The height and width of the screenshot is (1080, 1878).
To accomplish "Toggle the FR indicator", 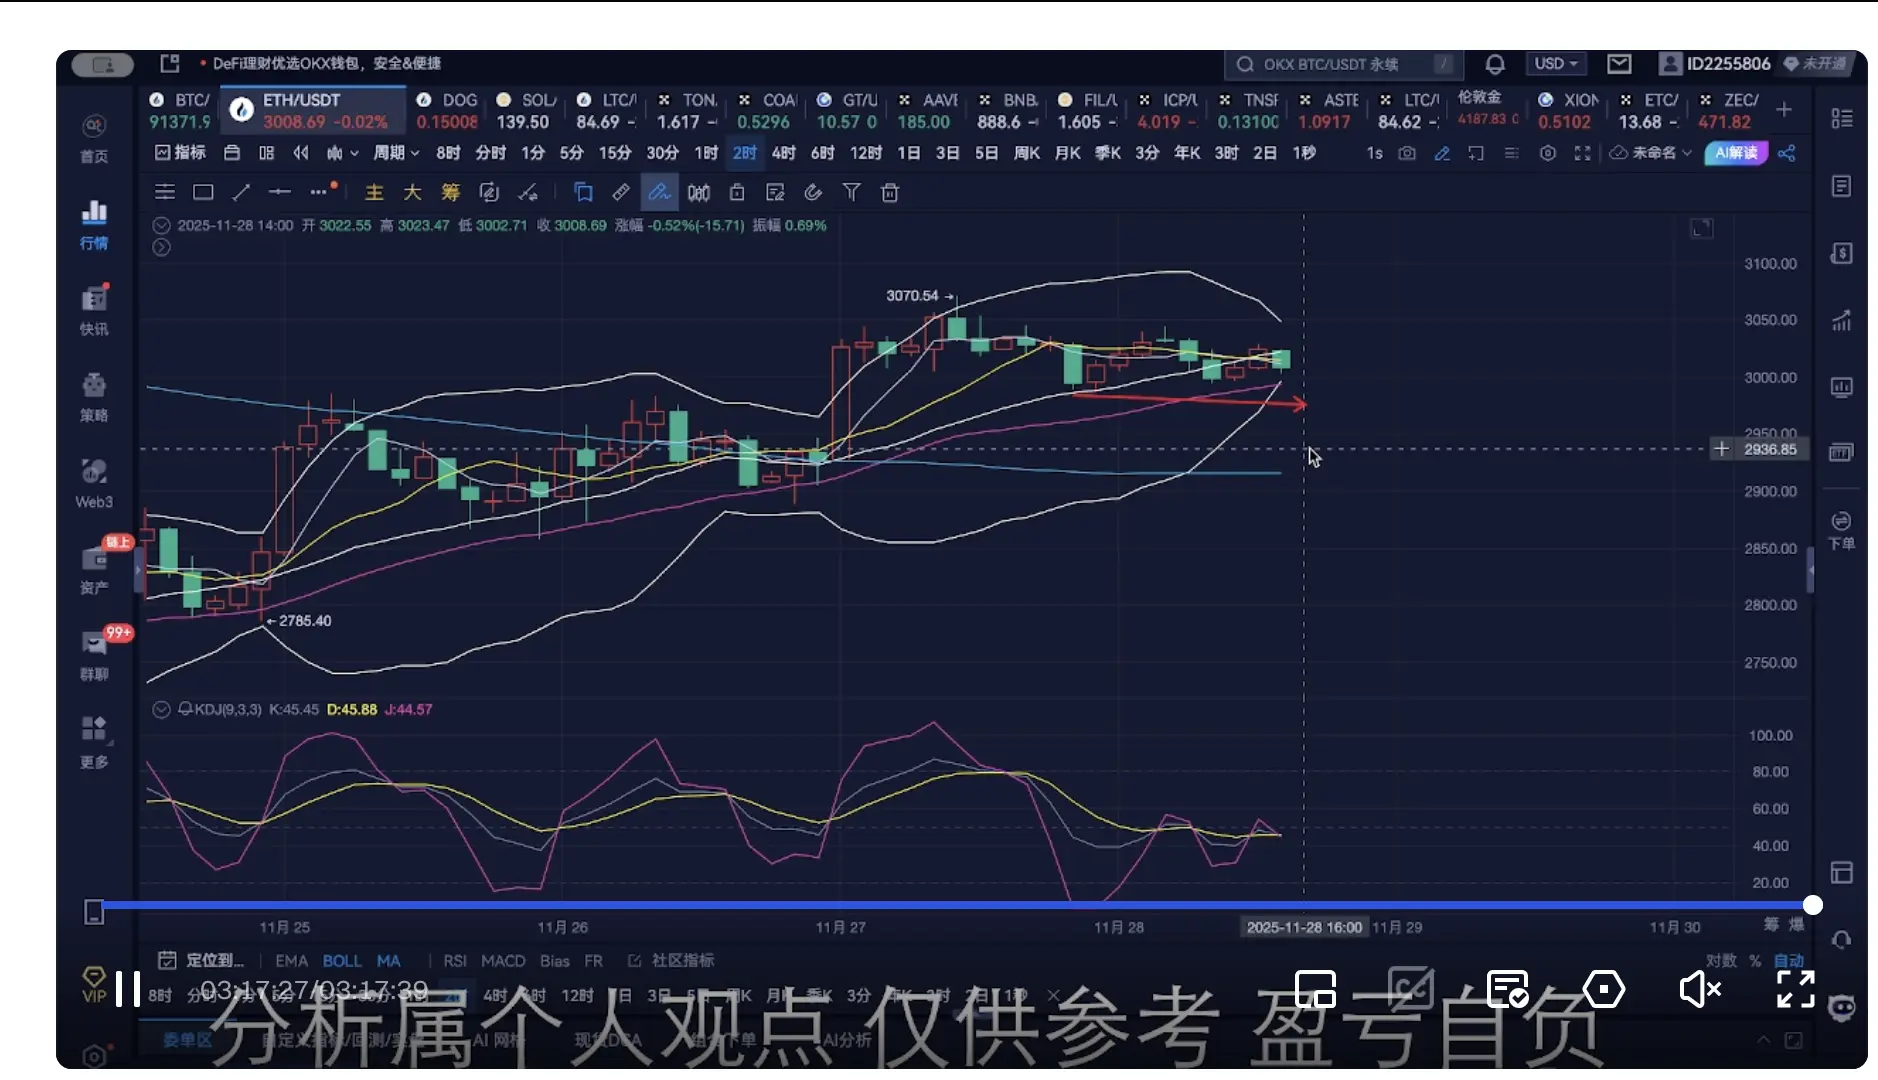I will pyautogui.click(x=593, y=960).
